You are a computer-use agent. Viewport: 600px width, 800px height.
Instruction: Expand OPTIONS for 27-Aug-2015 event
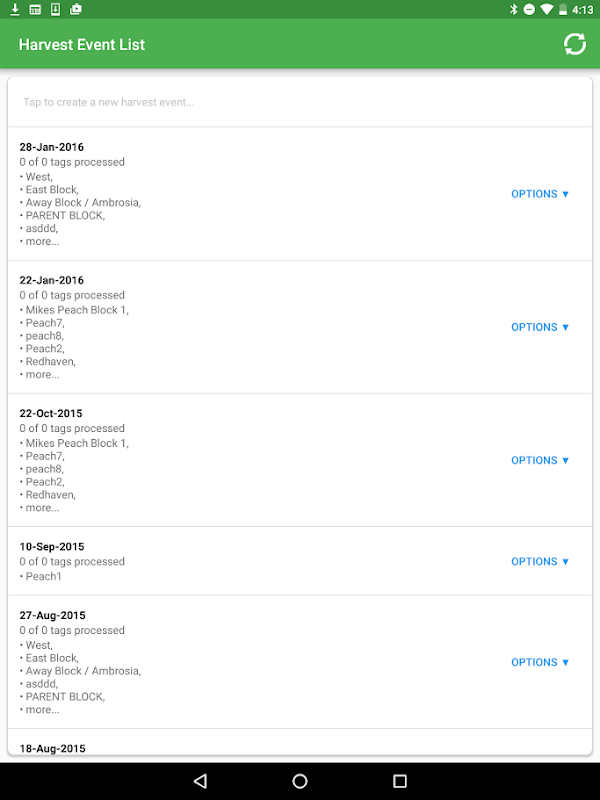540,662
